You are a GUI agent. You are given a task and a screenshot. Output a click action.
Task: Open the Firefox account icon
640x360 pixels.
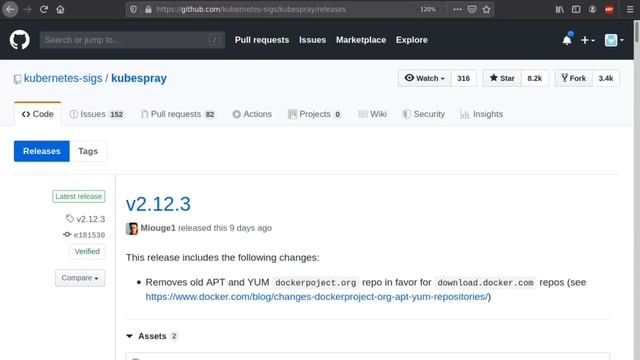point(592,9)
